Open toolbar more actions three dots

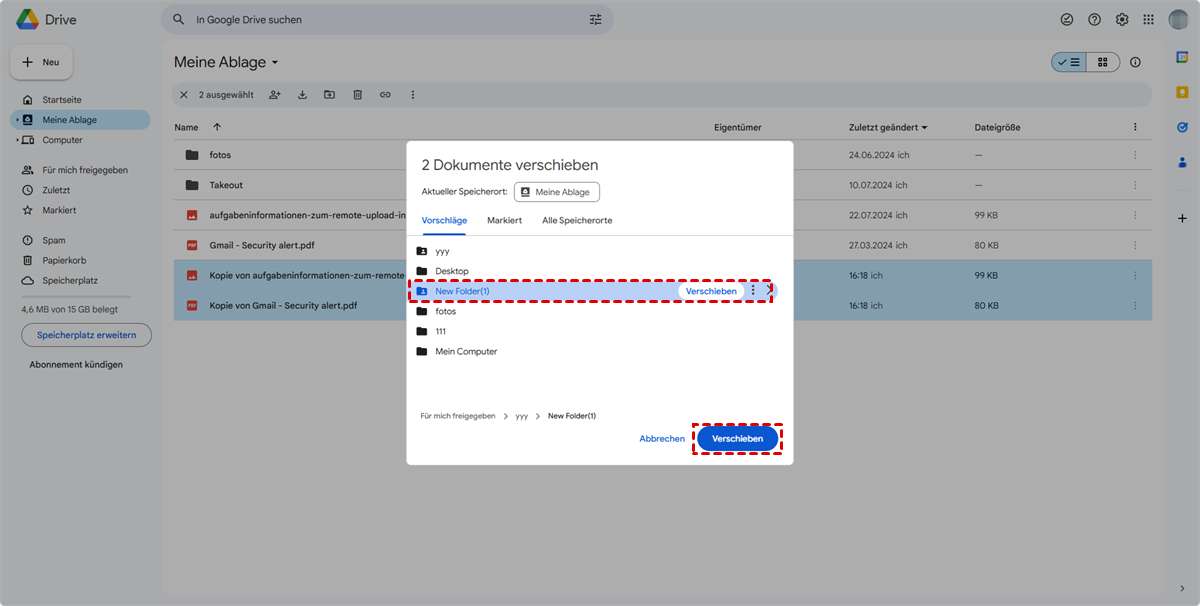click(412, 95)
